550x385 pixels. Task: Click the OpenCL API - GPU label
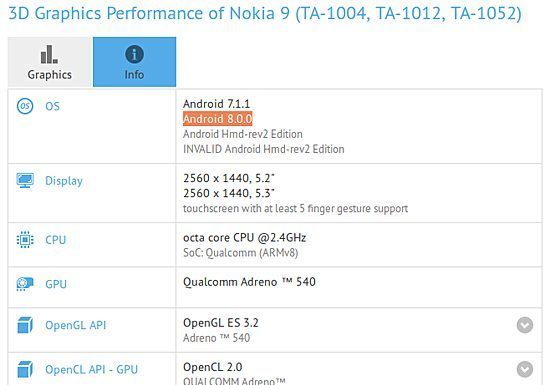[x=91, y=370]
